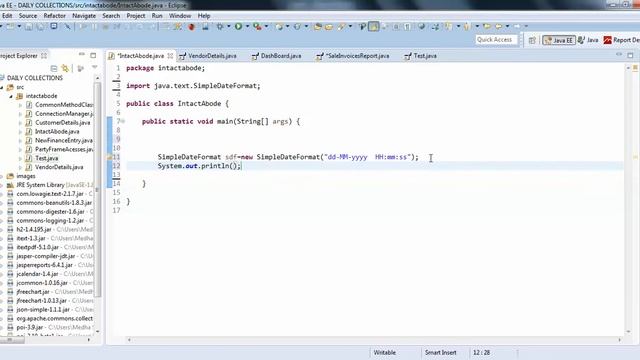Open the Navigate menu
The width and height of the screenshot is (640, 360).
[84, 16]
